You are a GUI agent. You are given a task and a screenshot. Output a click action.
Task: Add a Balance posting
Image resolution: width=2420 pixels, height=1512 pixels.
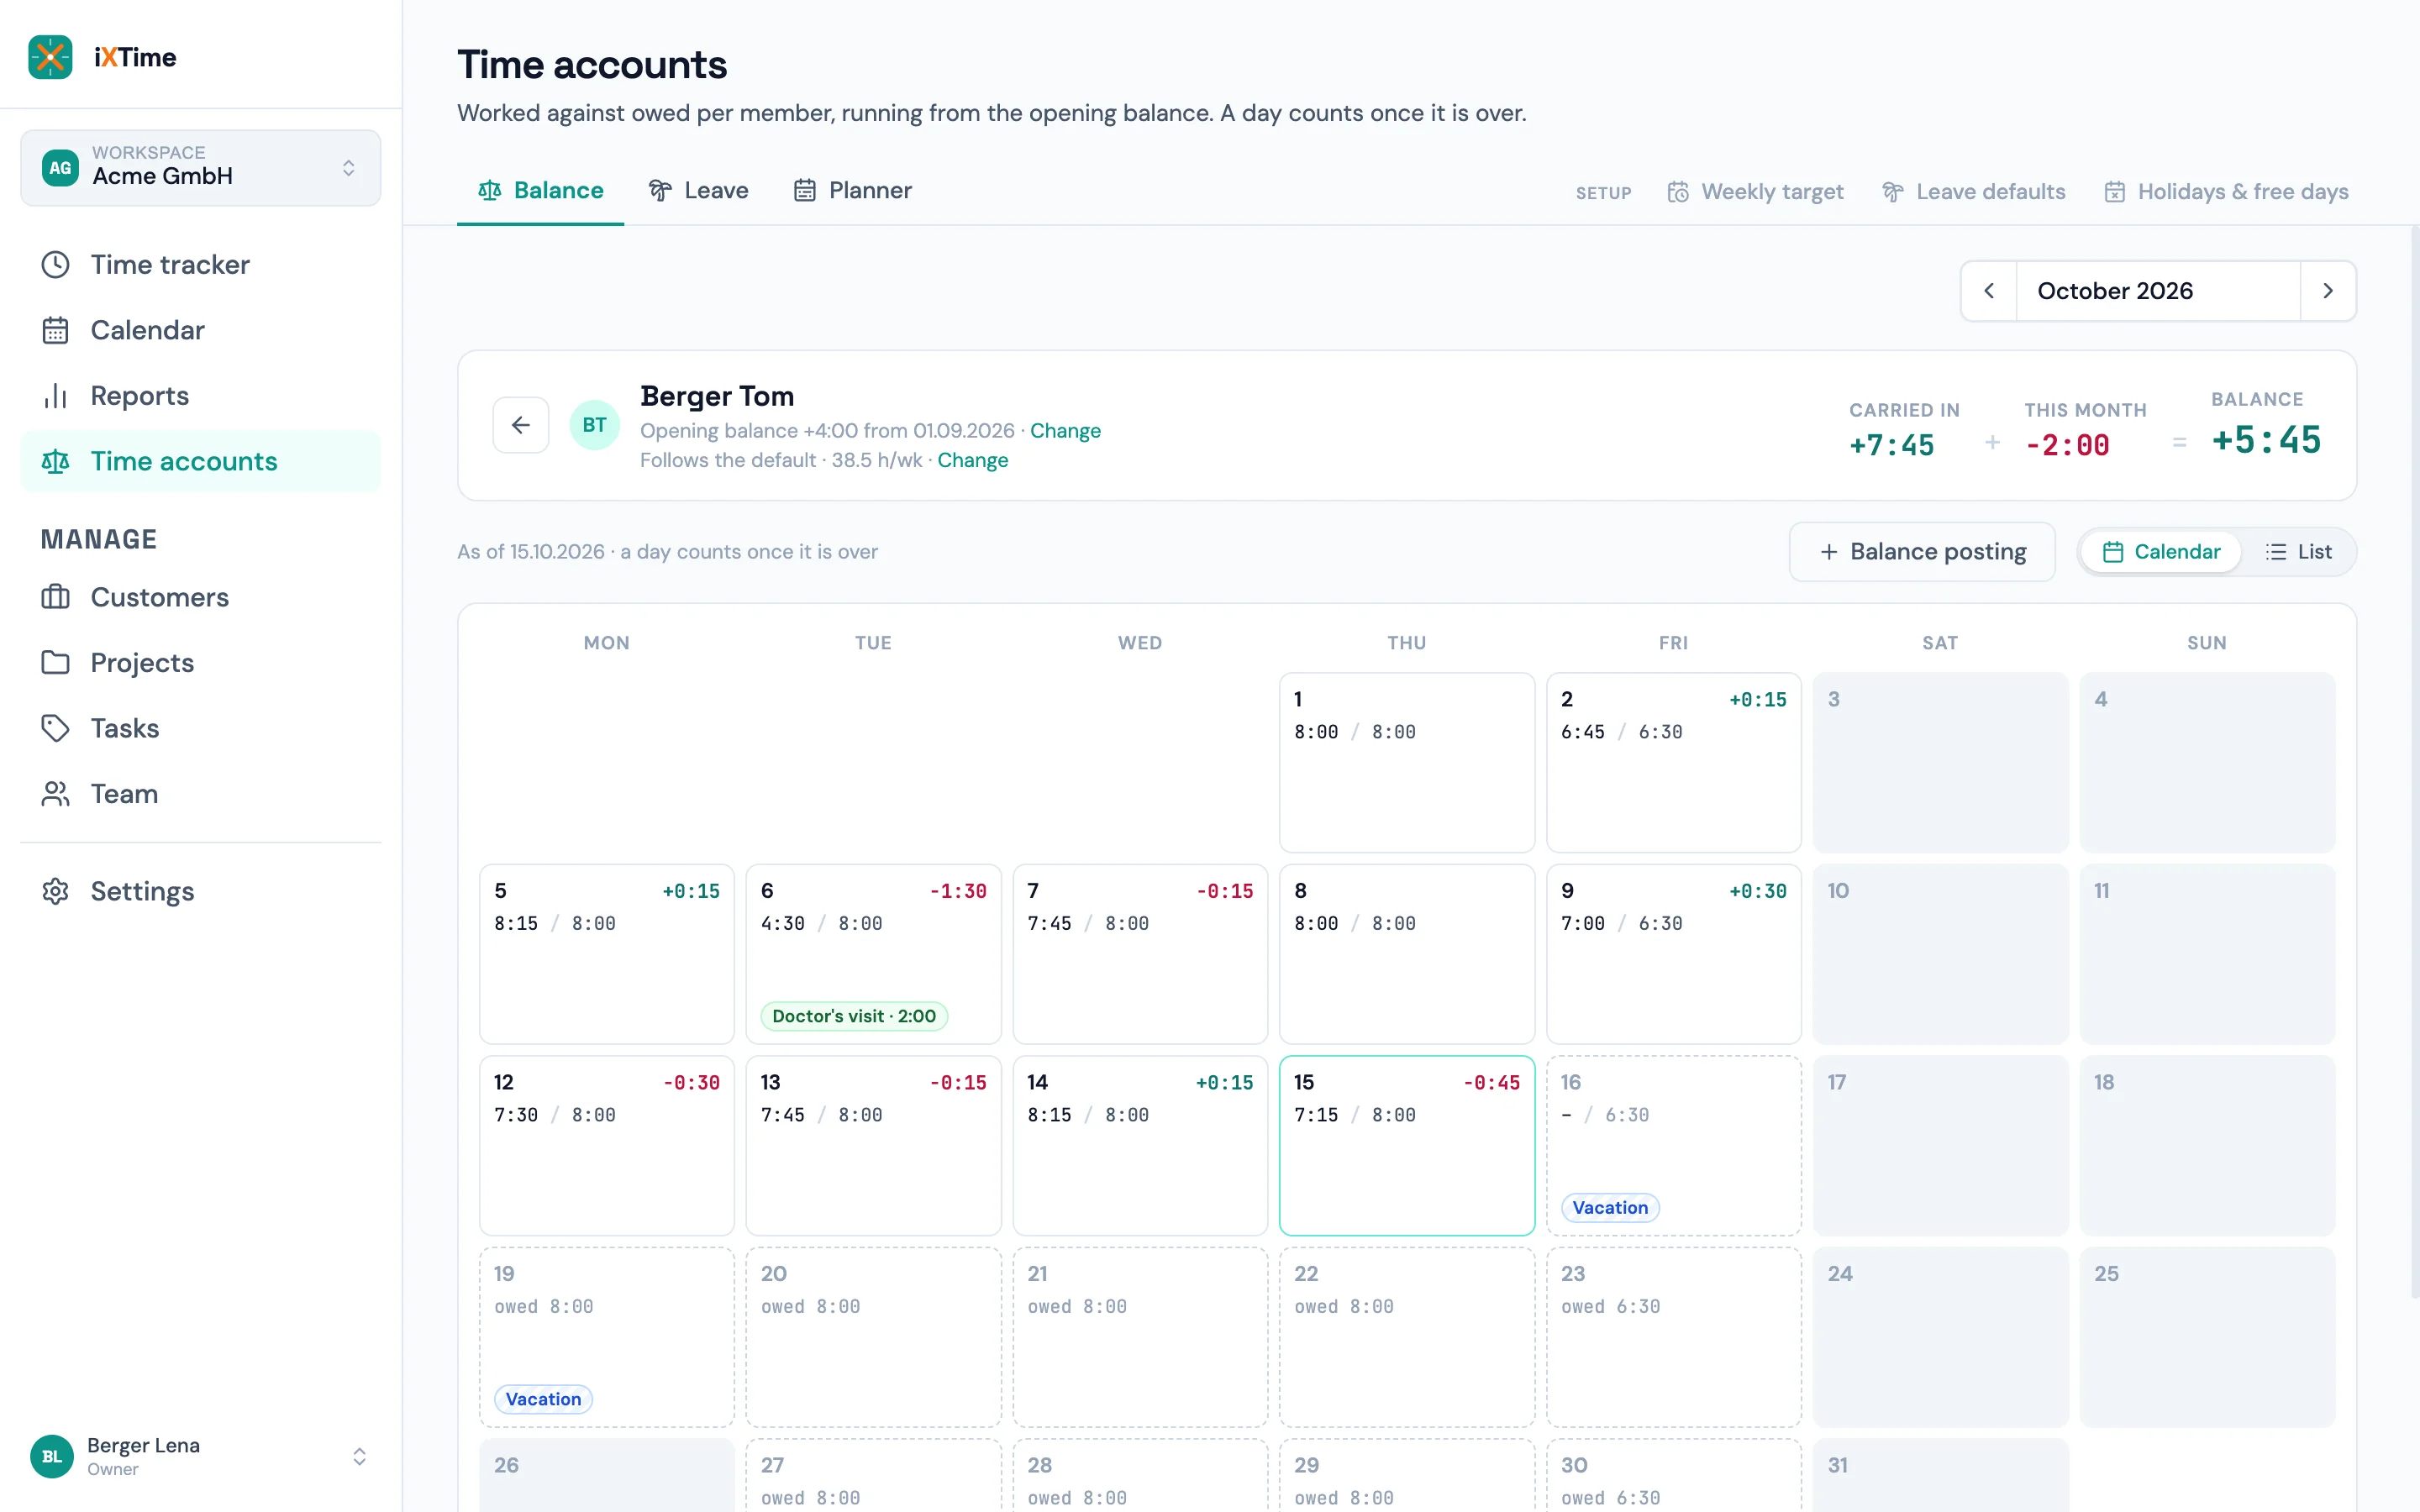(x=1922, y=552)
